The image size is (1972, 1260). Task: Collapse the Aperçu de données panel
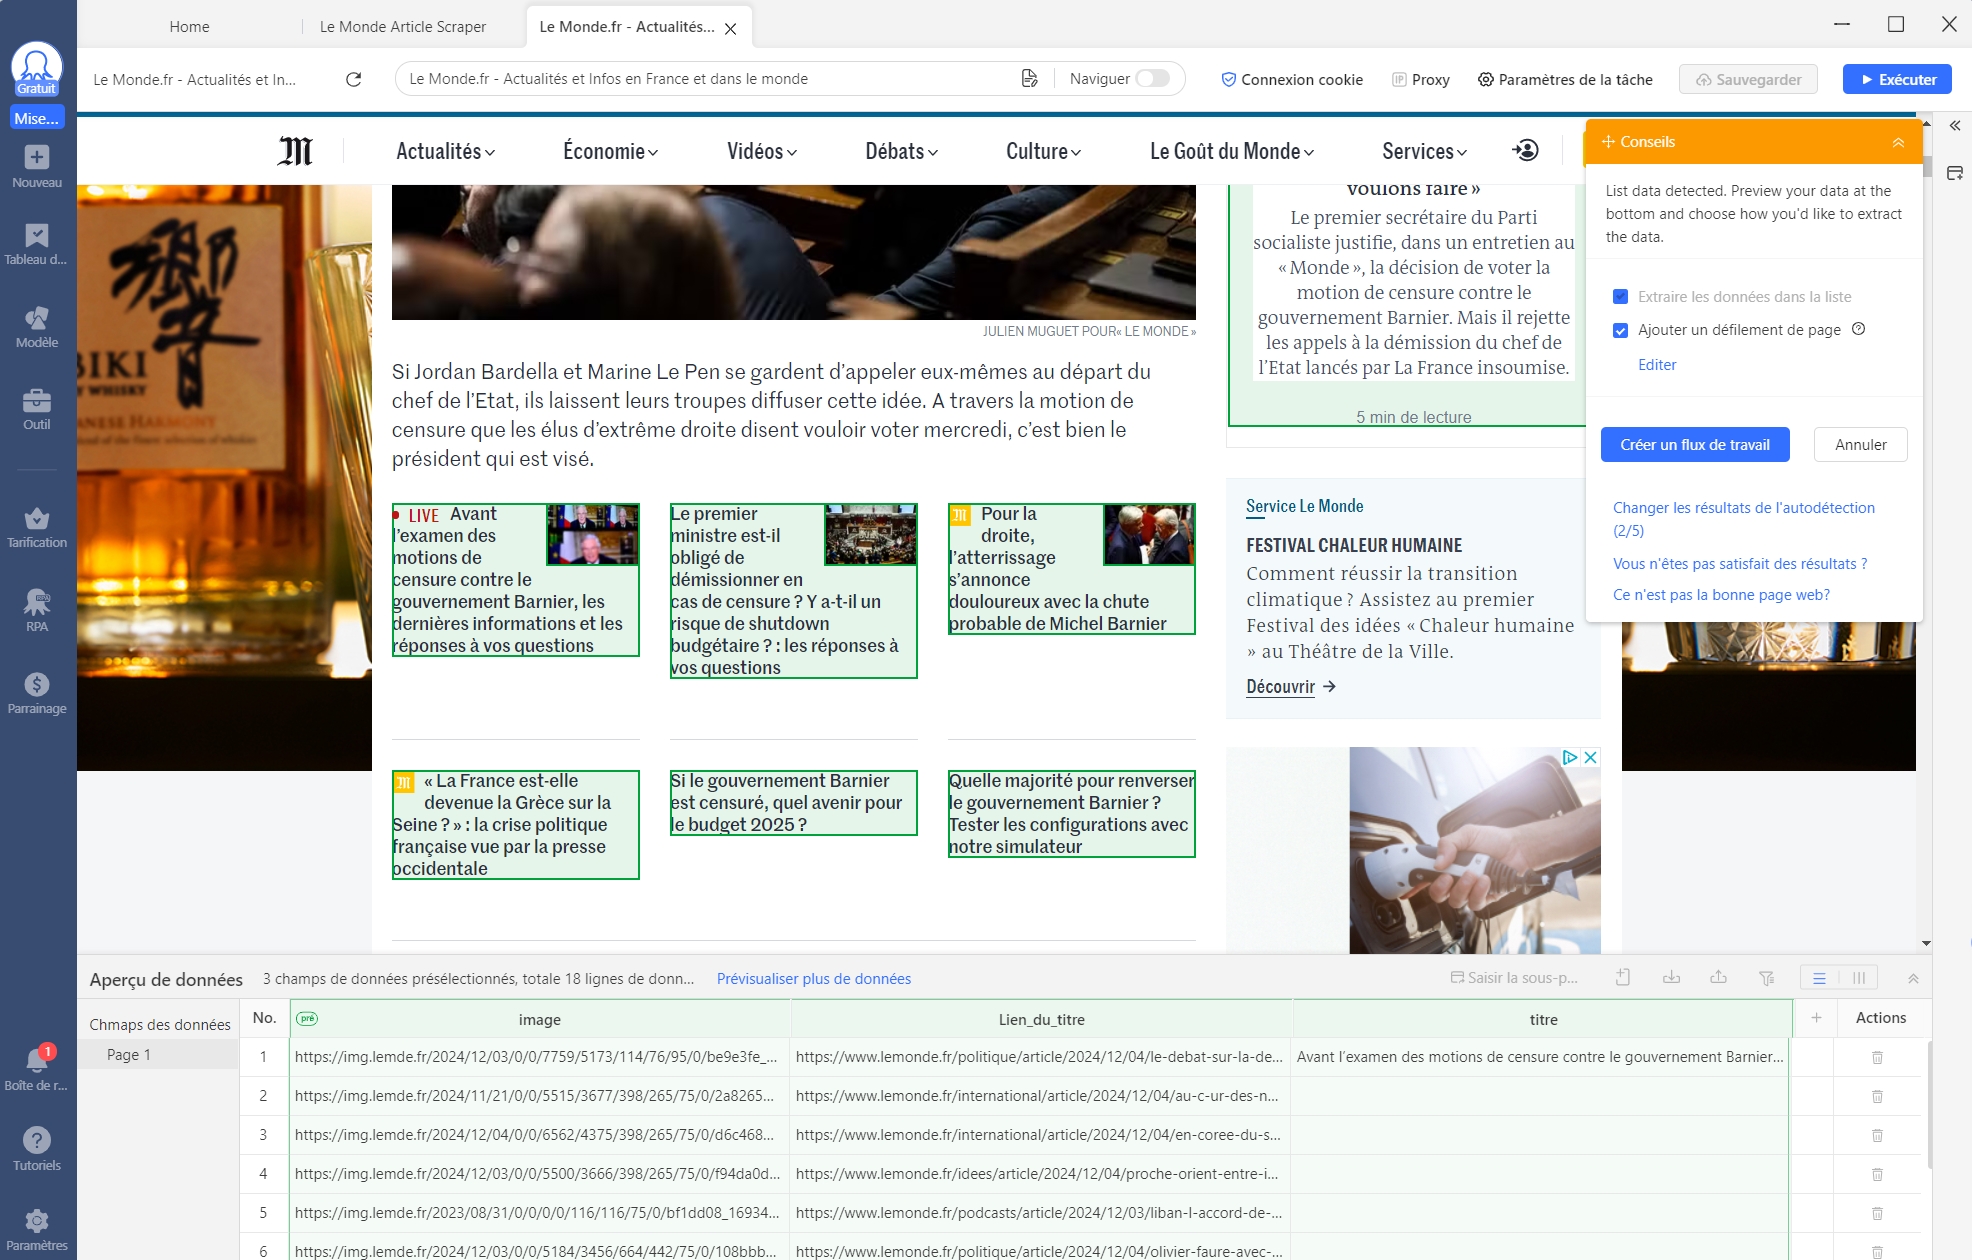click(x=1913, y=979)
